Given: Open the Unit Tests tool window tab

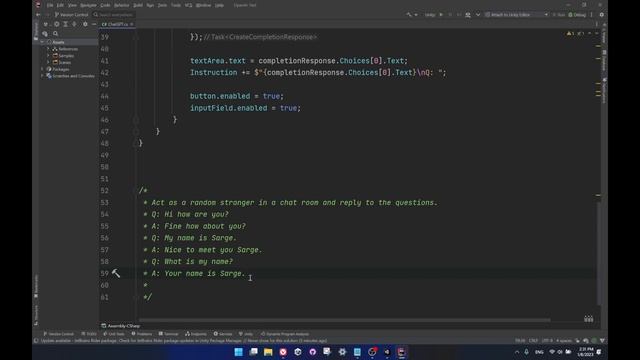Looking at the screenshot, I should tap(113, 334).
